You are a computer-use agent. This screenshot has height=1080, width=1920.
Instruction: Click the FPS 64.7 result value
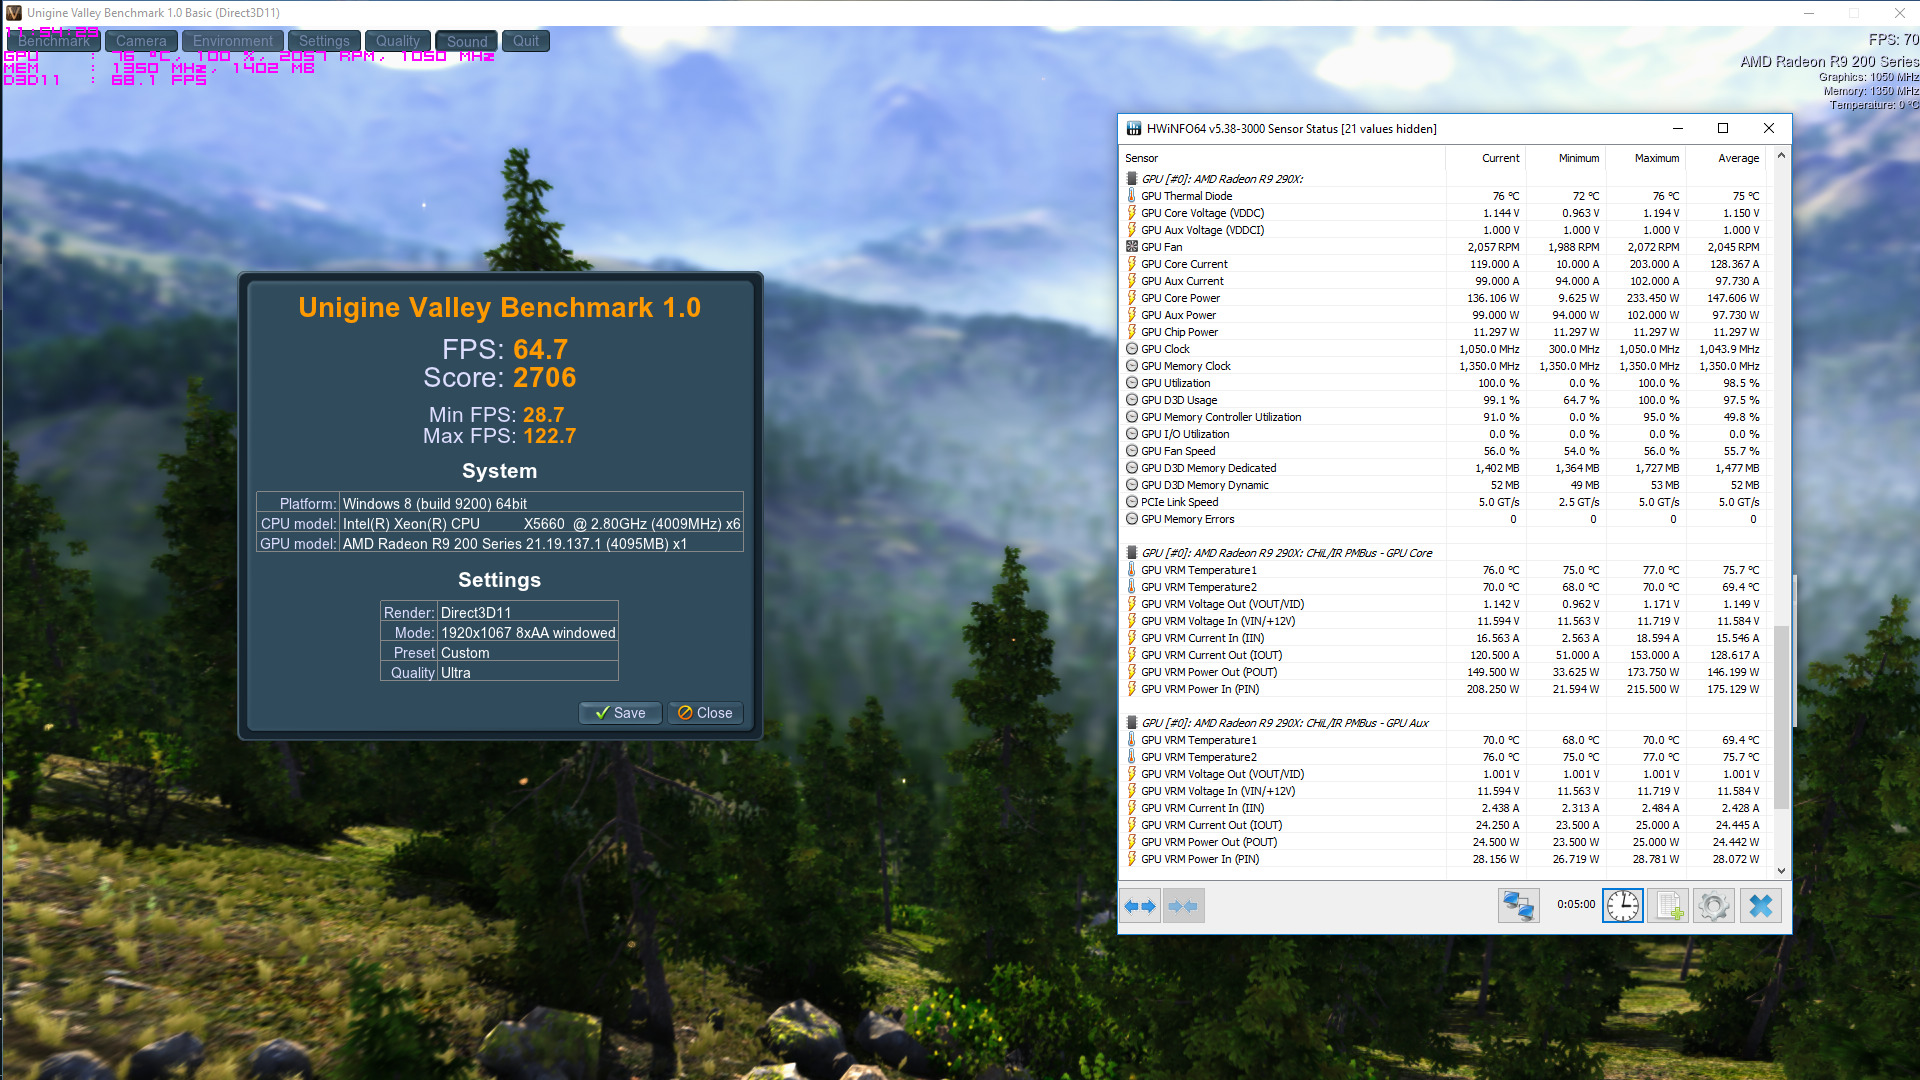540,349
